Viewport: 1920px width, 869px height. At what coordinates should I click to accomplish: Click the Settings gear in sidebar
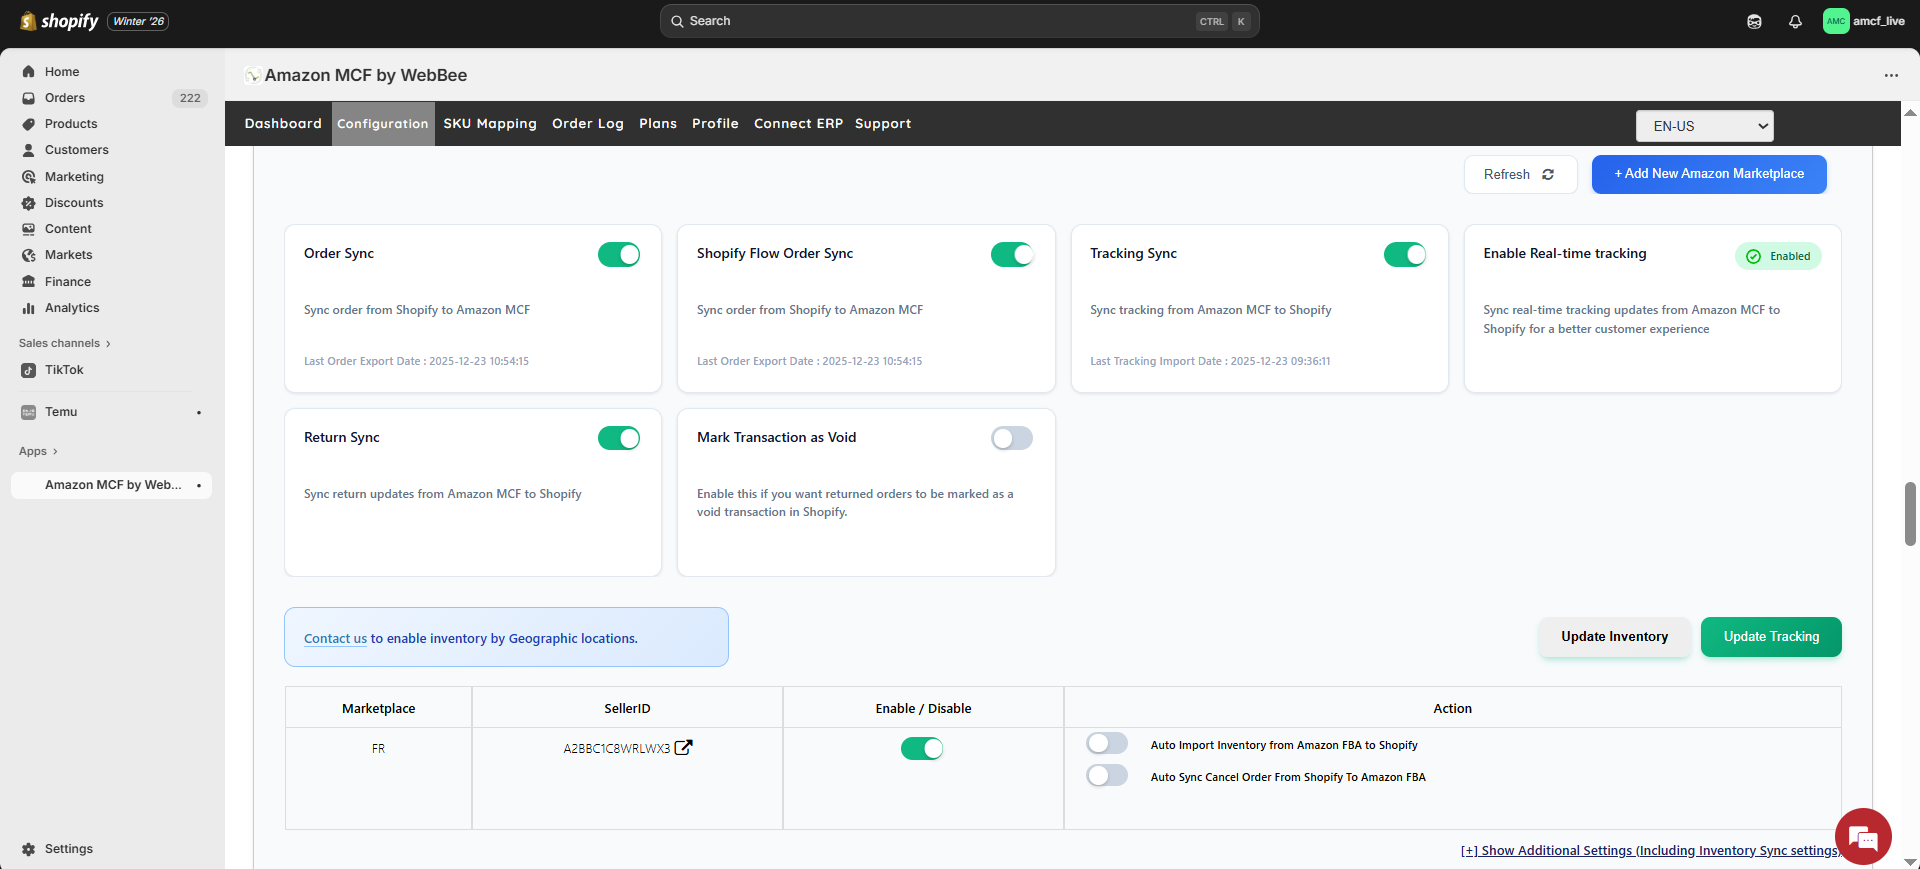(28, 849)
